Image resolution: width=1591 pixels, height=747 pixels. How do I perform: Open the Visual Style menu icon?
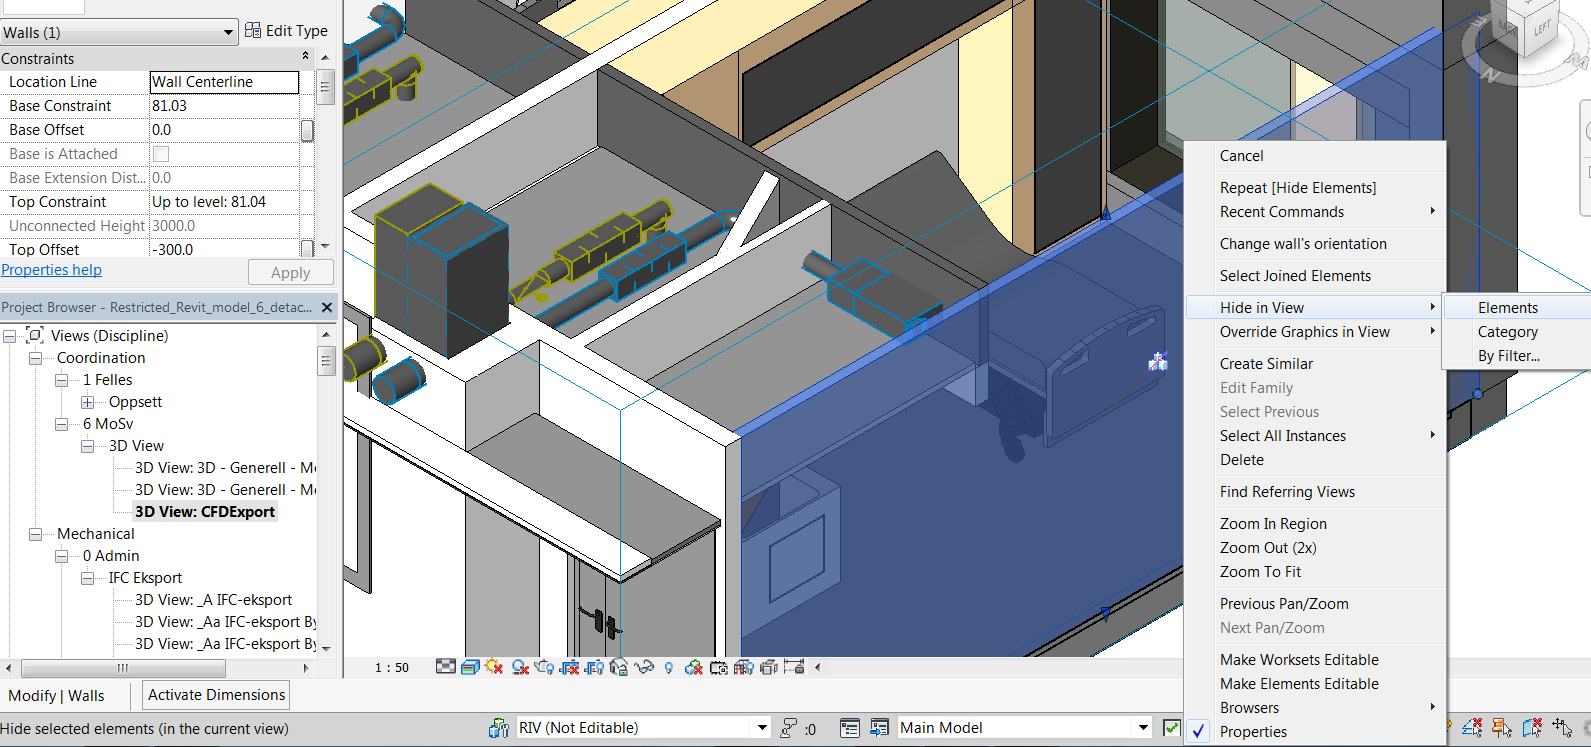470,667
